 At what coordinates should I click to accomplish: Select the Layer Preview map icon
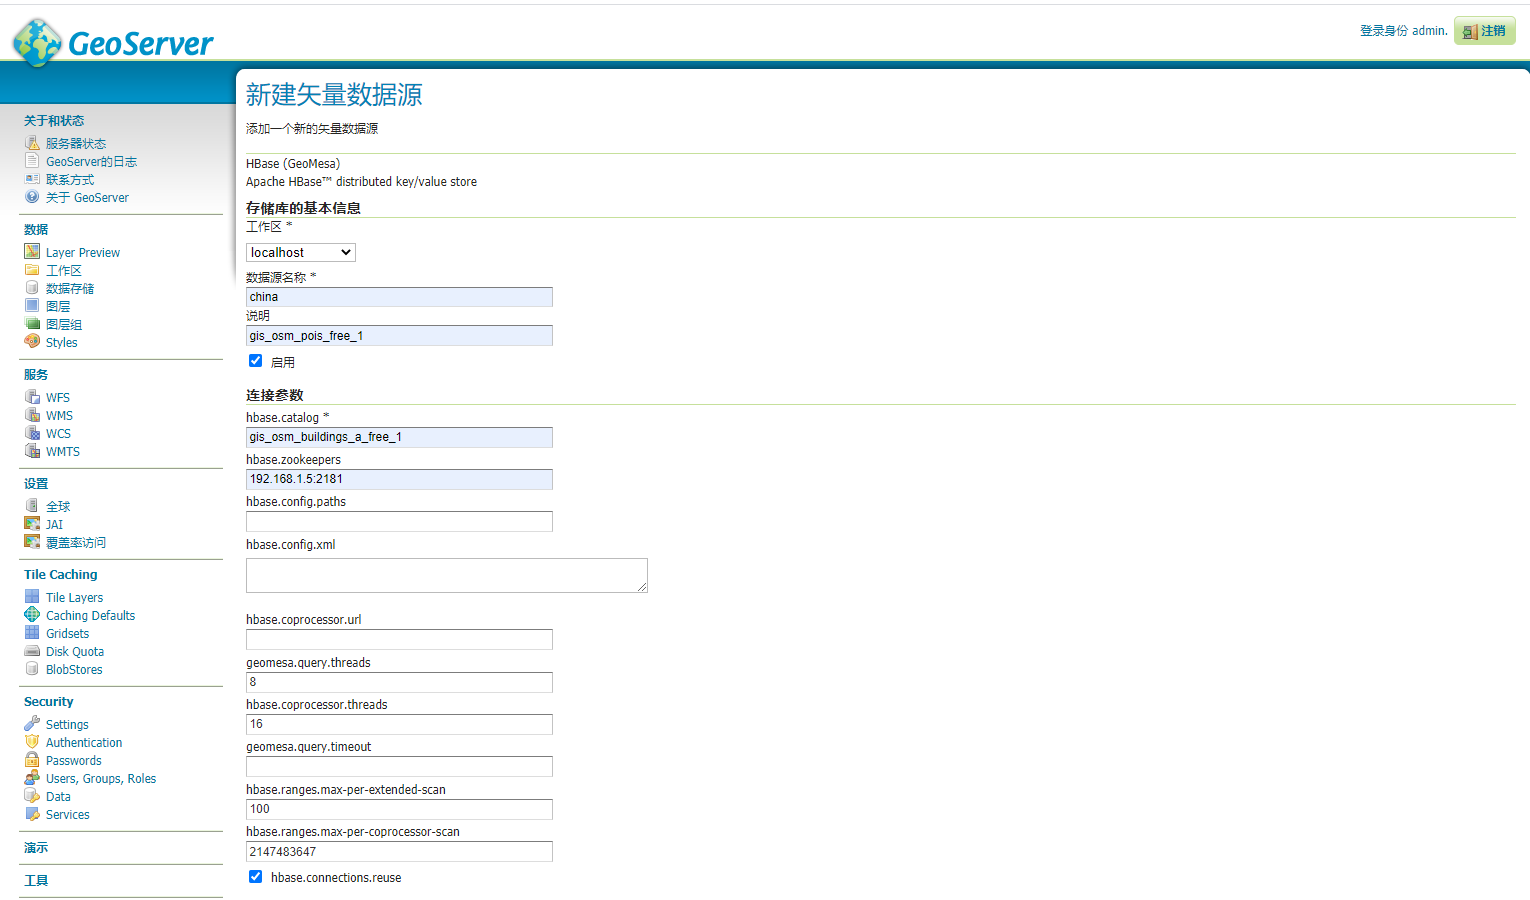31,251
